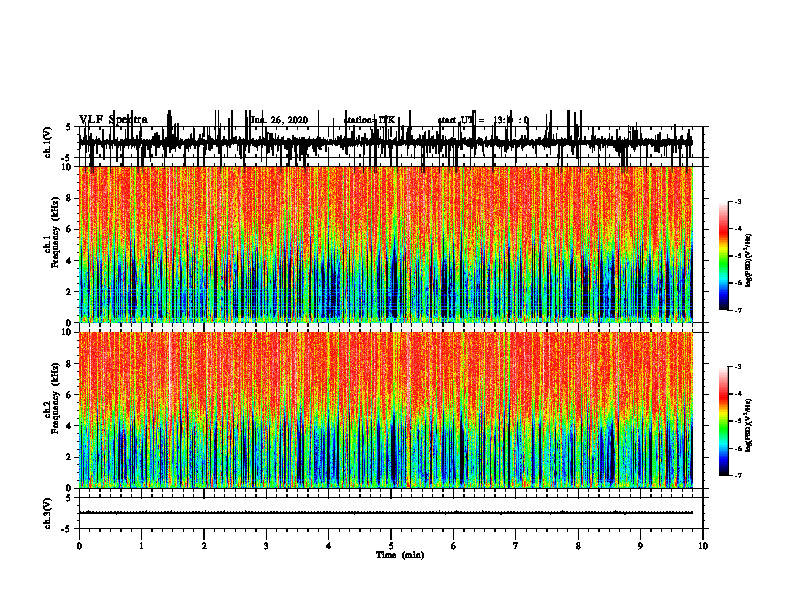Click the flat ch.3 waveform trace
Image resolution: width=792 pixels, height=612 pixels.
point(386,513)
